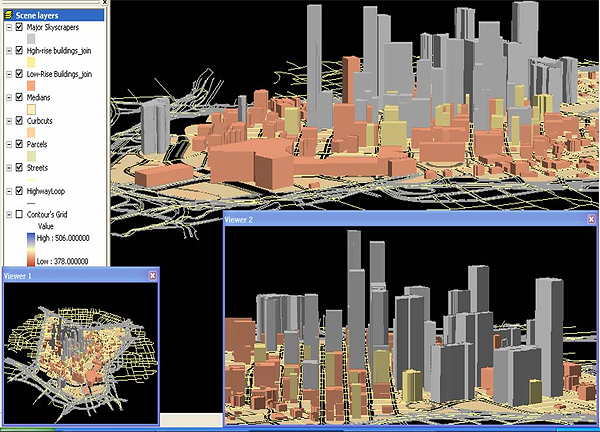
Task: Click the Parcels legend swatch
Action: 31,156
